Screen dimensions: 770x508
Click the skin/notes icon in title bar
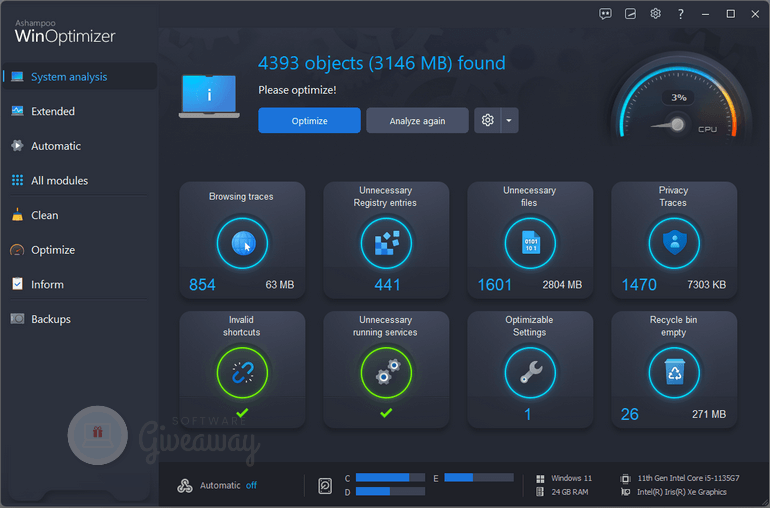[x=631, y=14]
